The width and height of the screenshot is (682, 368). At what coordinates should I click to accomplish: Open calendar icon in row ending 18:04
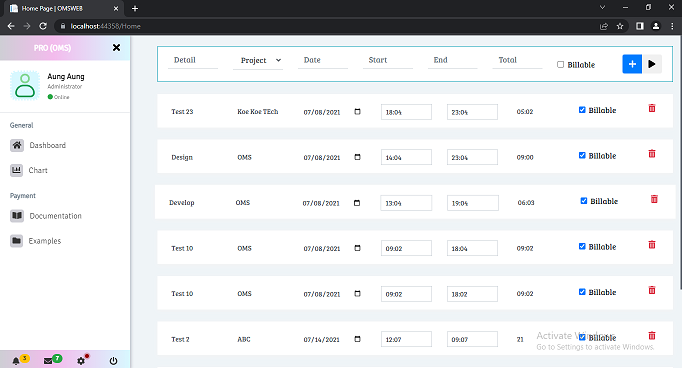358,248
